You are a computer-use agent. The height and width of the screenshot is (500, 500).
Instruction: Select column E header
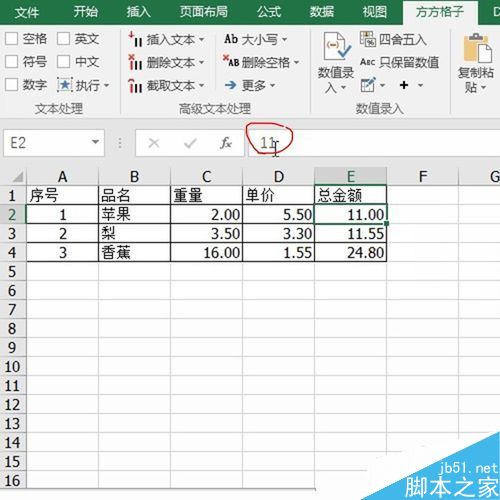point(350,176)
